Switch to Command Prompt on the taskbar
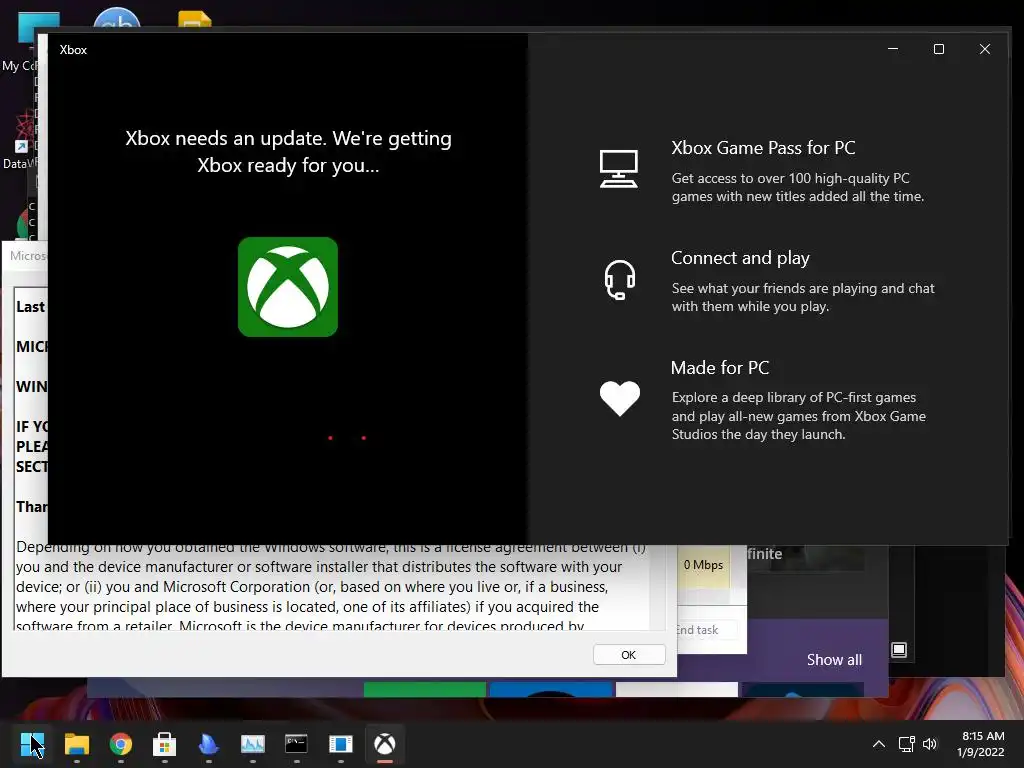1024x768 pixels. coord(296,744)
